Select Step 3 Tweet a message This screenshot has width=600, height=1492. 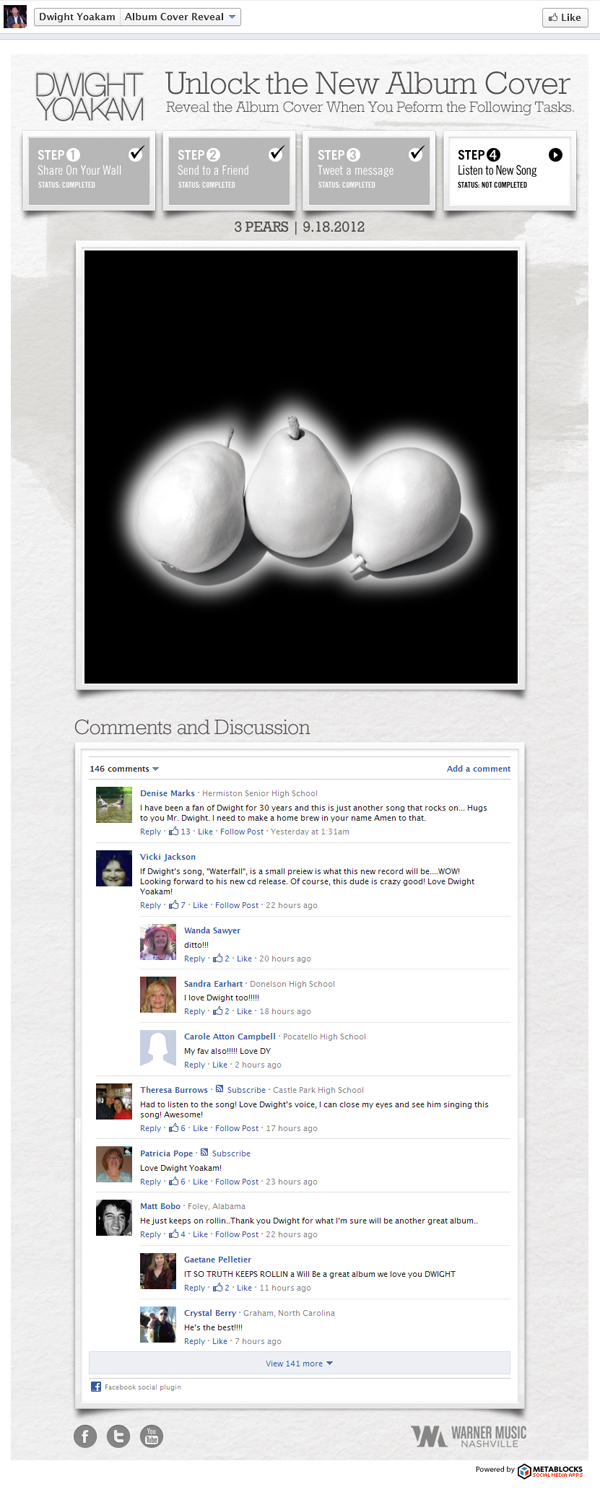click(x=370, y=169)
